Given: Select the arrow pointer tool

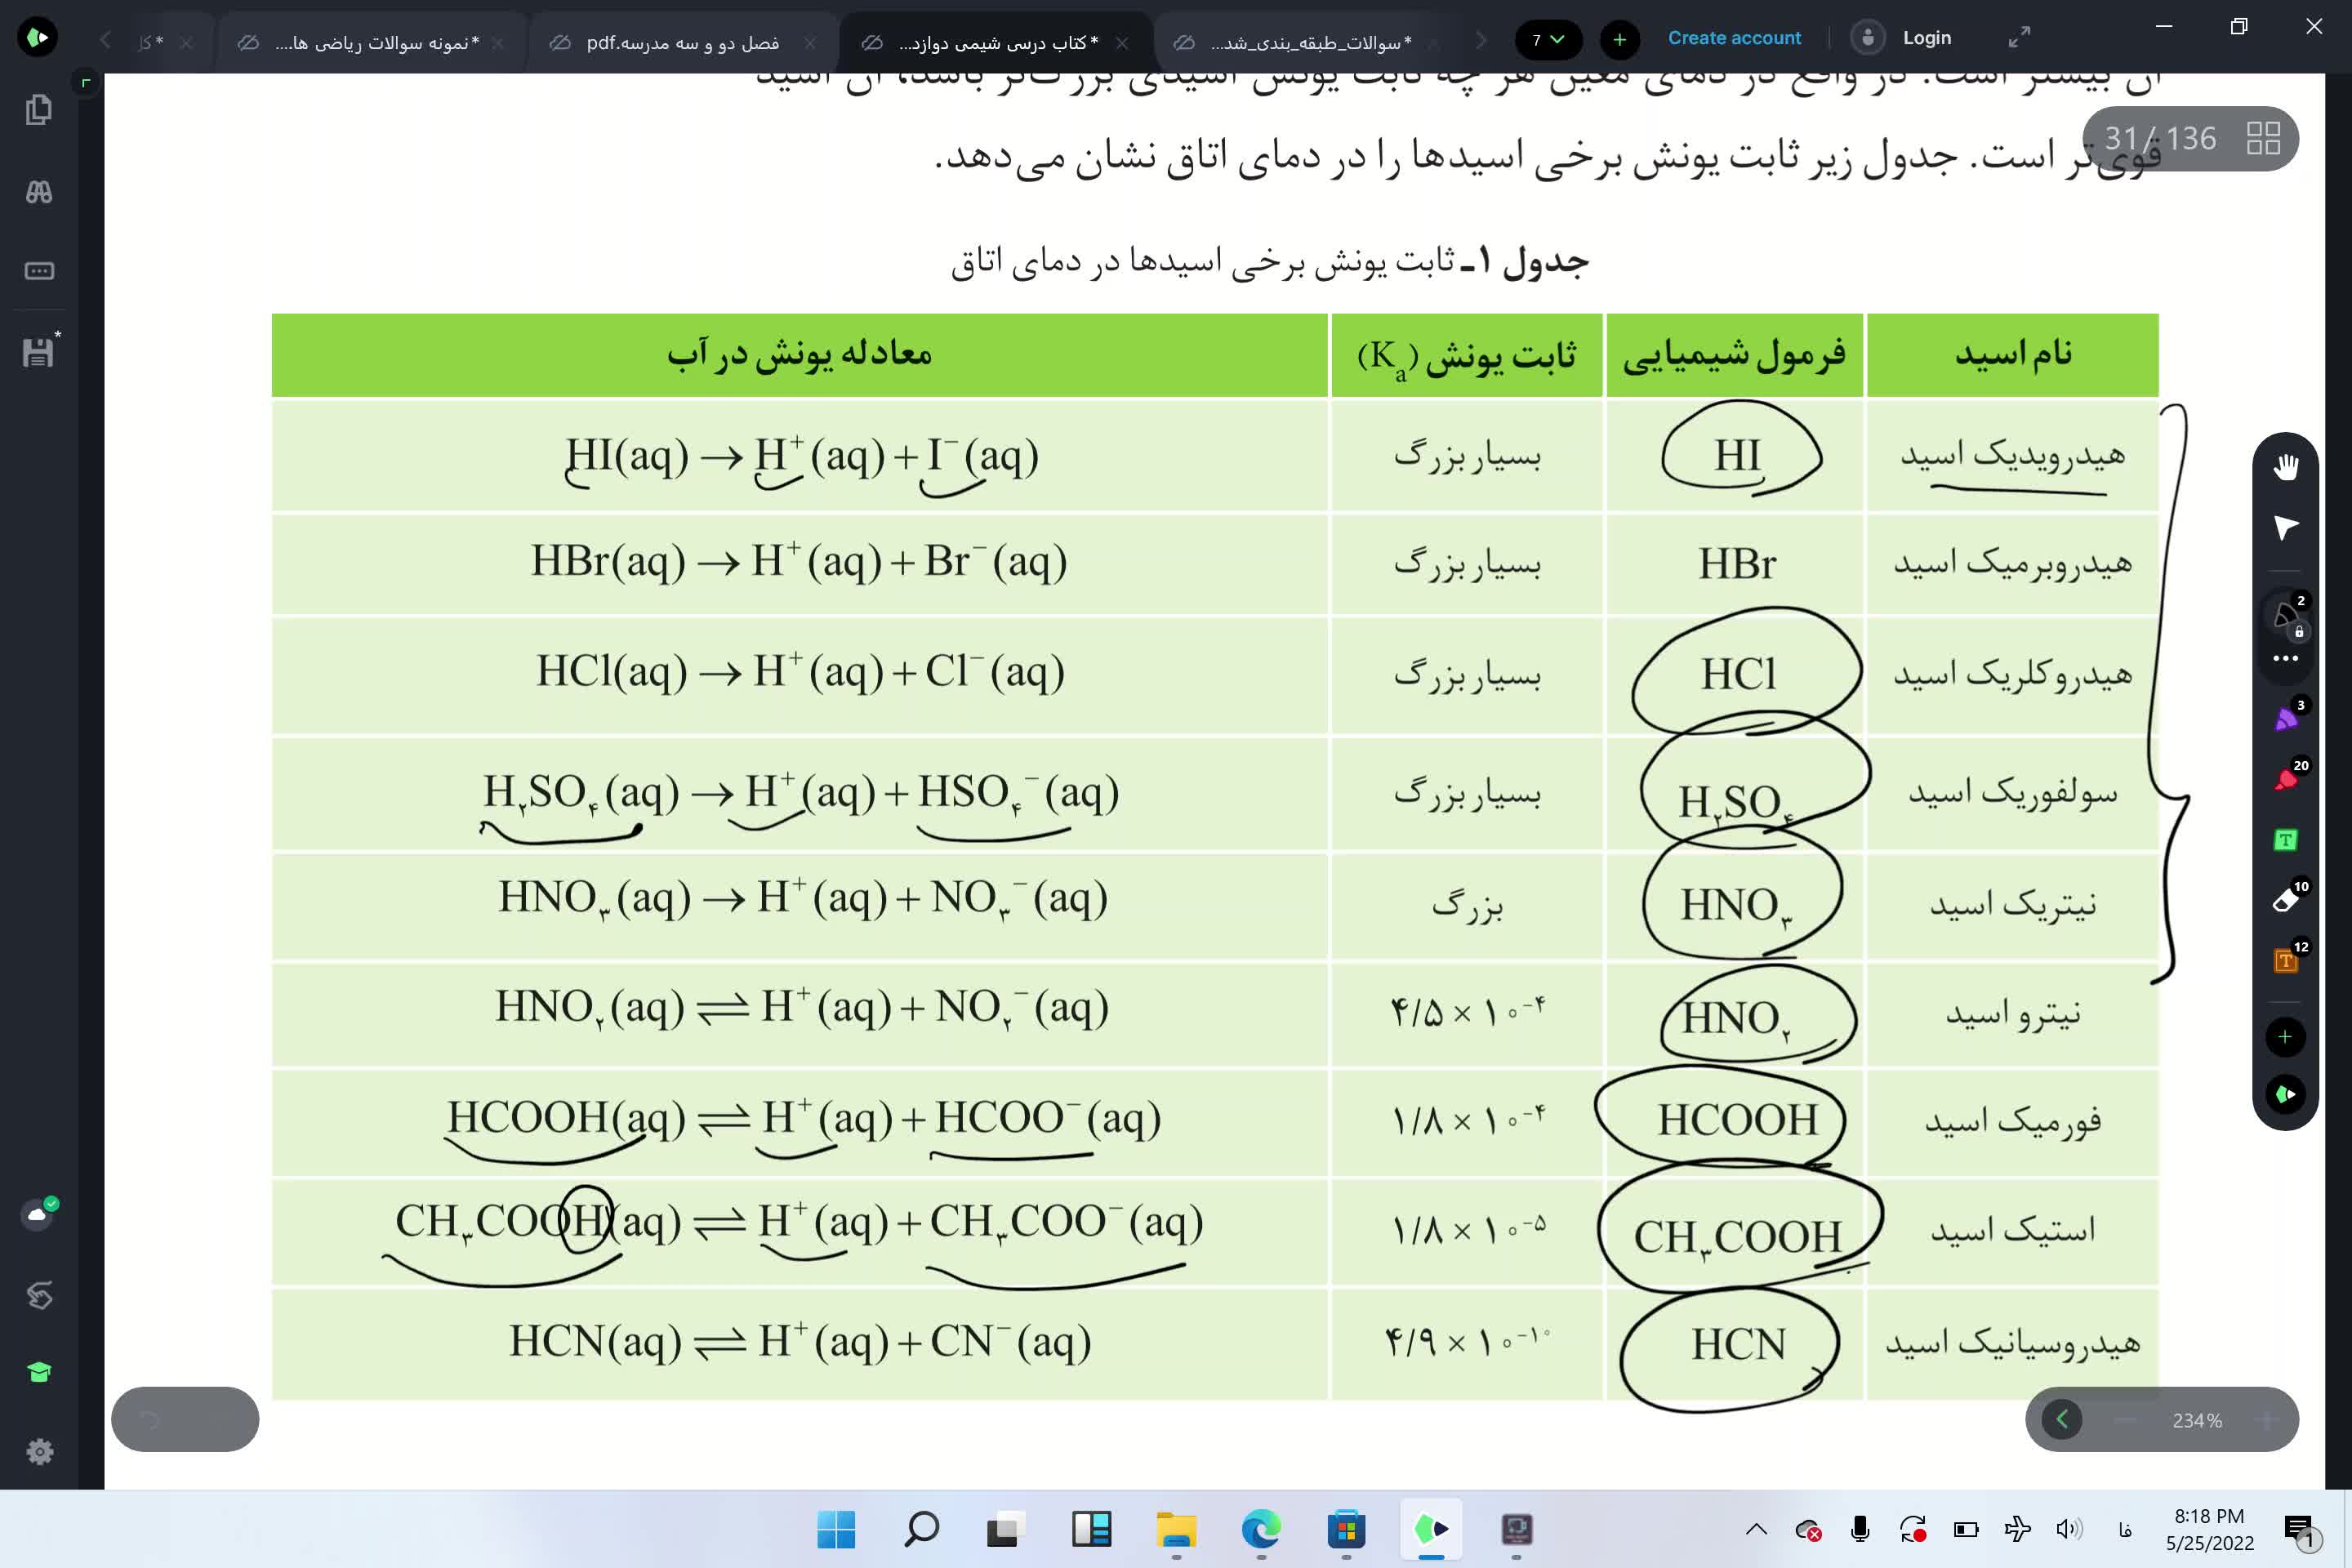Looking at the screenshot, I should [x=2285, y=527].
